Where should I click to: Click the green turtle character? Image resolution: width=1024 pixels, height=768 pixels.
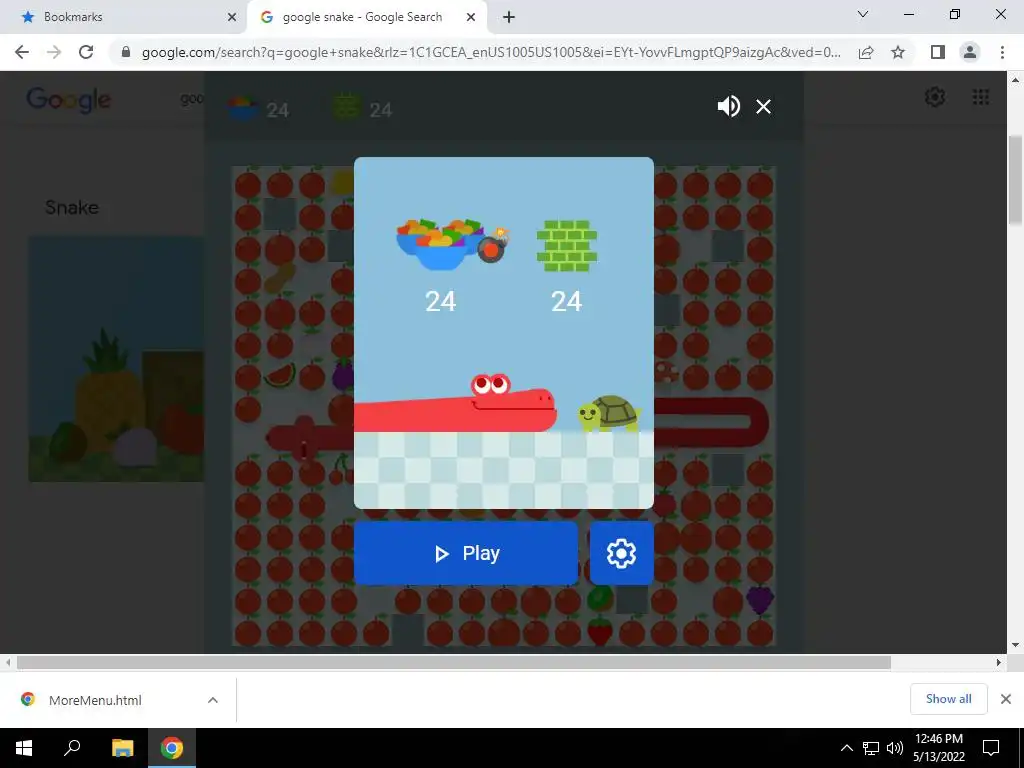609,413
